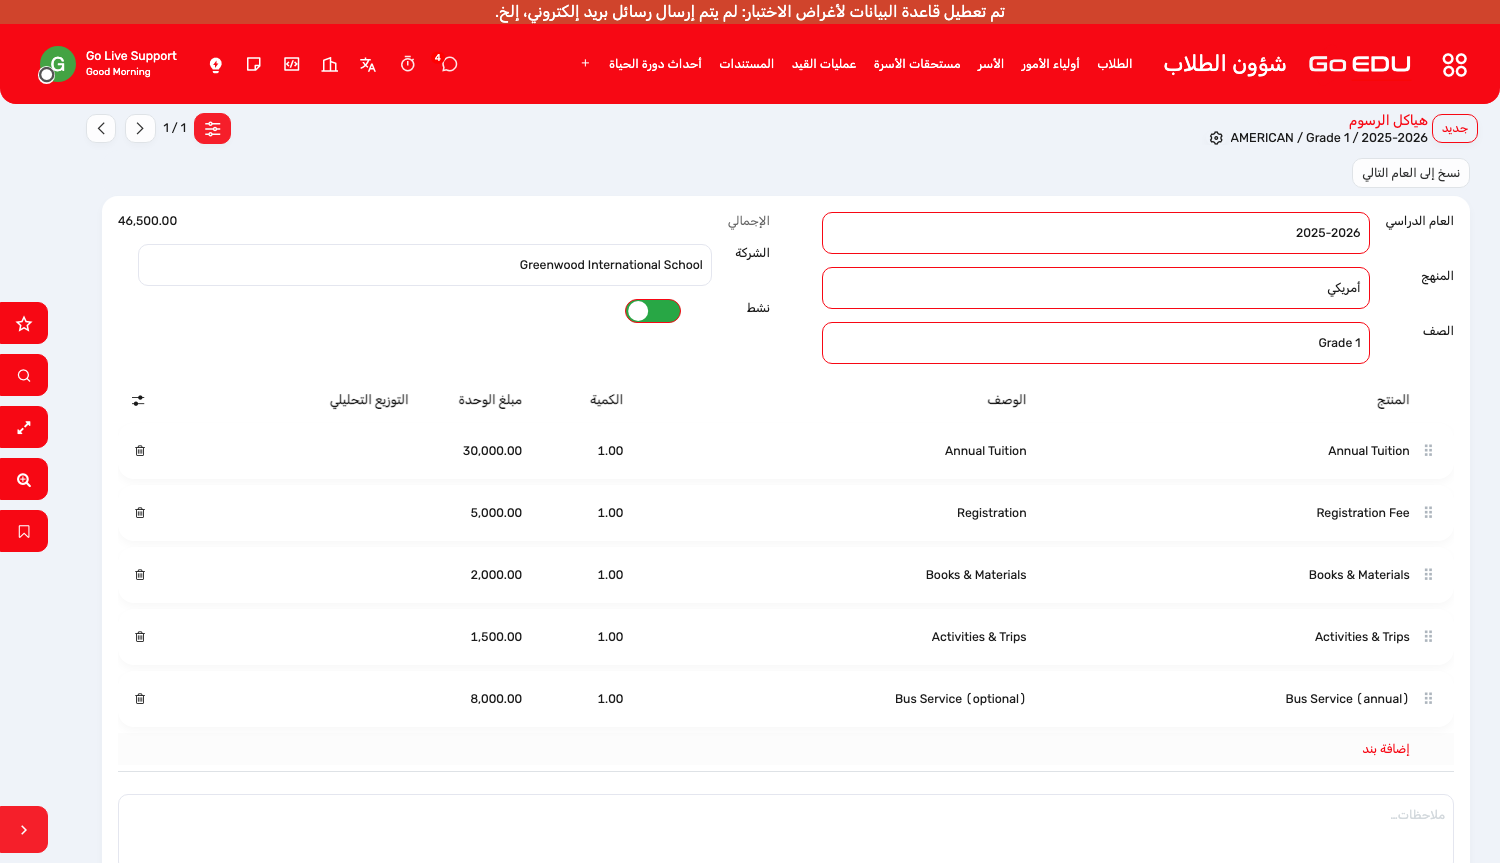Open the record actions gear icon
1500x863 pixels.
1216,138
